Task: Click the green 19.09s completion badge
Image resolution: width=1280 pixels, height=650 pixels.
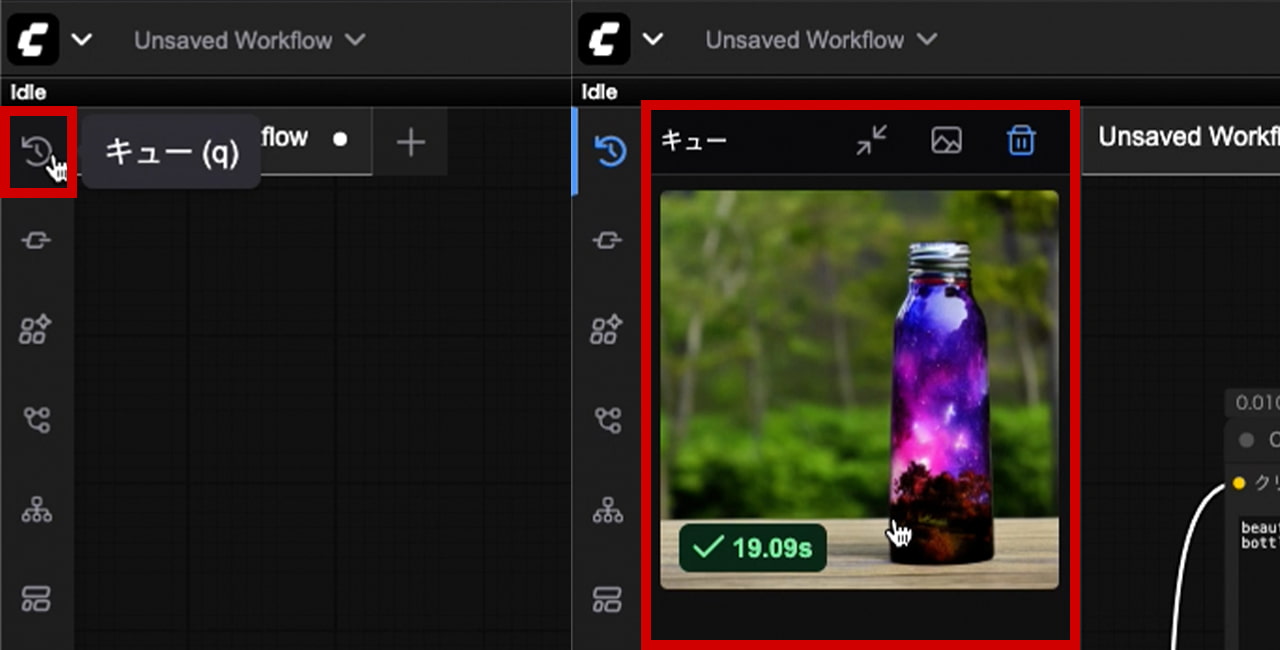Action: [753, 548]
